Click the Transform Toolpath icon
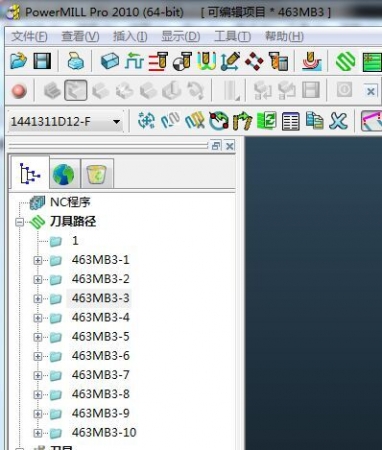Screen dimensions: 382x450 pos(146,121)
